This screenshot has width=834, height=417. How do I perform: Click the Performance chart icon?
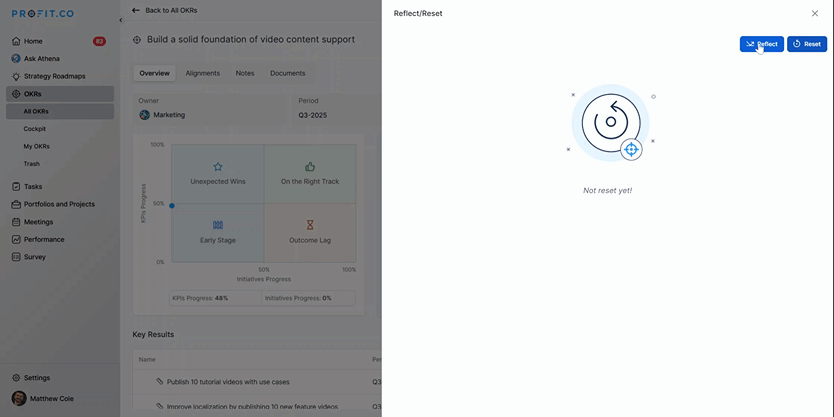coord(16,239)
